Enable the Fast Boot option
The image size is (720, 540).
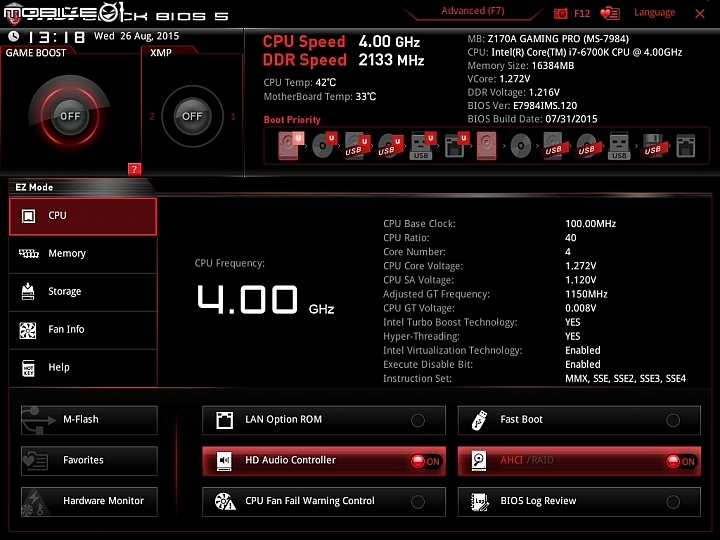tap(579, 420)
